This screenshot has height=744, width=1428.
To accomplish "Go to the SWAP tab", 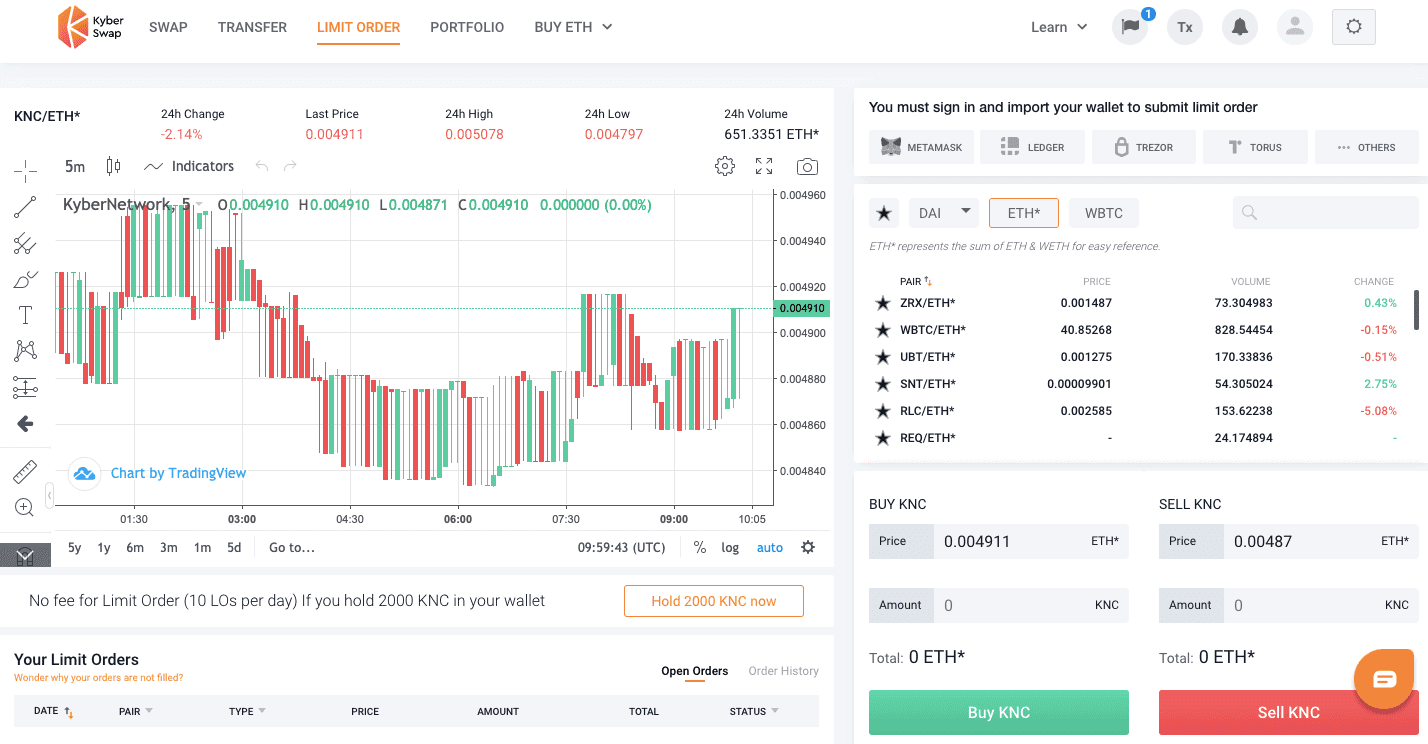I will tap(168, 27).
